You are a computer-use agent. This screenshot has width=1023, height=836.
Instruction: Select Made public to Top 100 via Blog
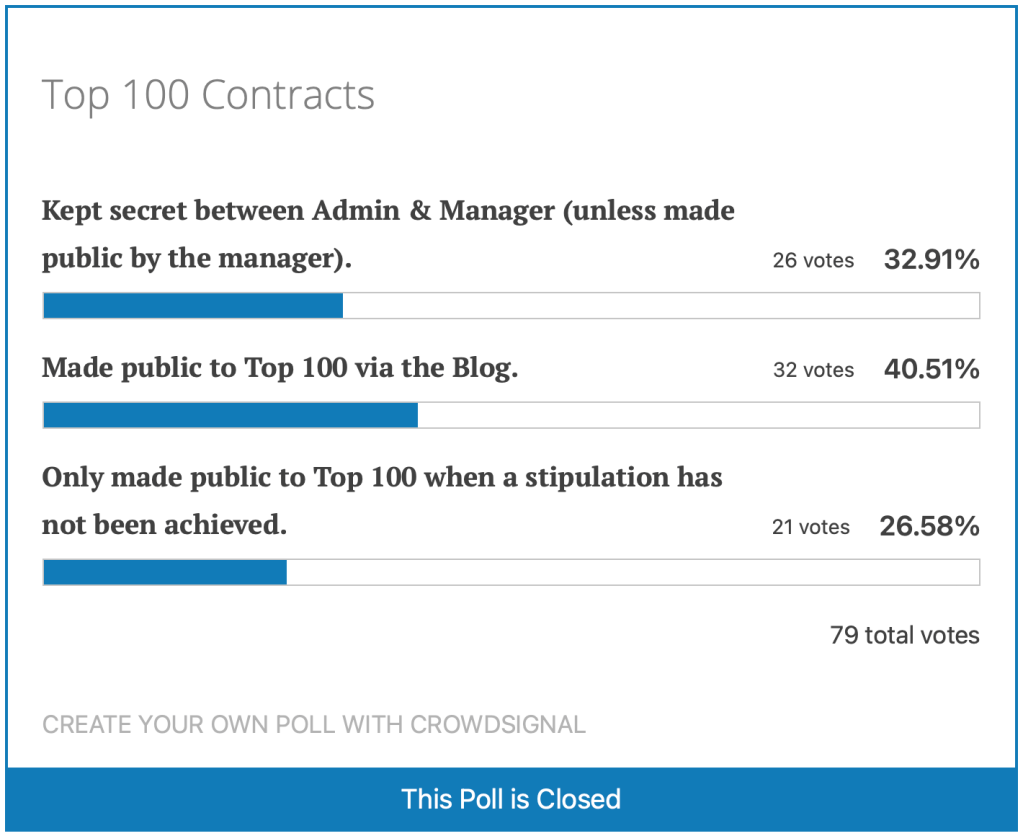280,369
